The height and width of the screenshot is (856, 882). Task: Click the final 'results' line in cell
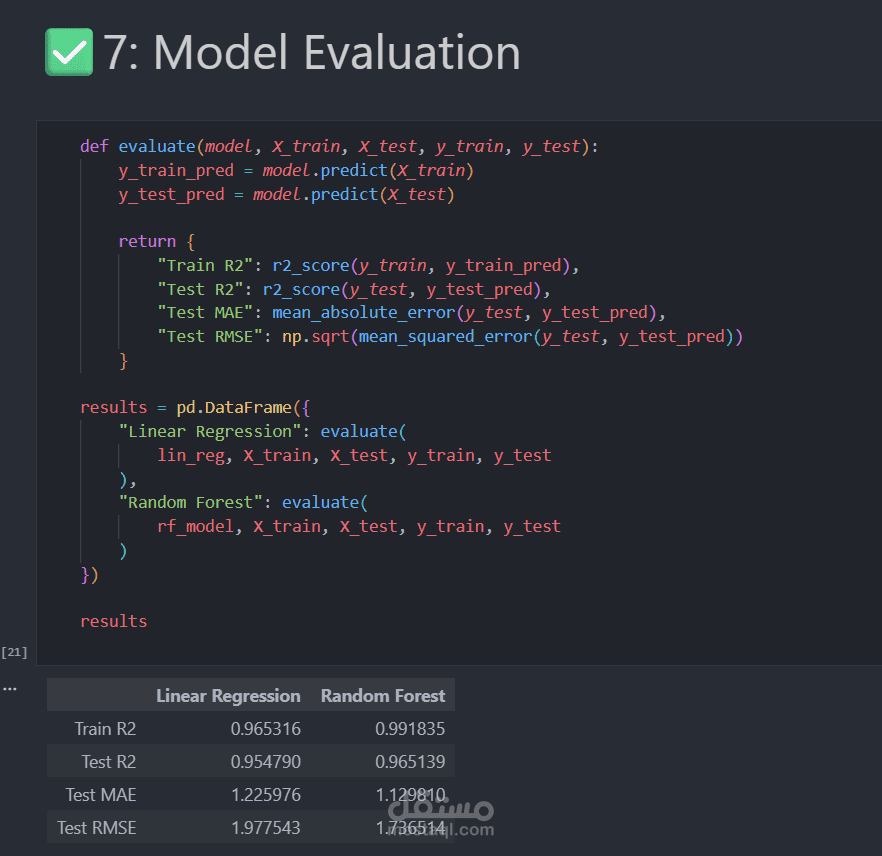114,621
